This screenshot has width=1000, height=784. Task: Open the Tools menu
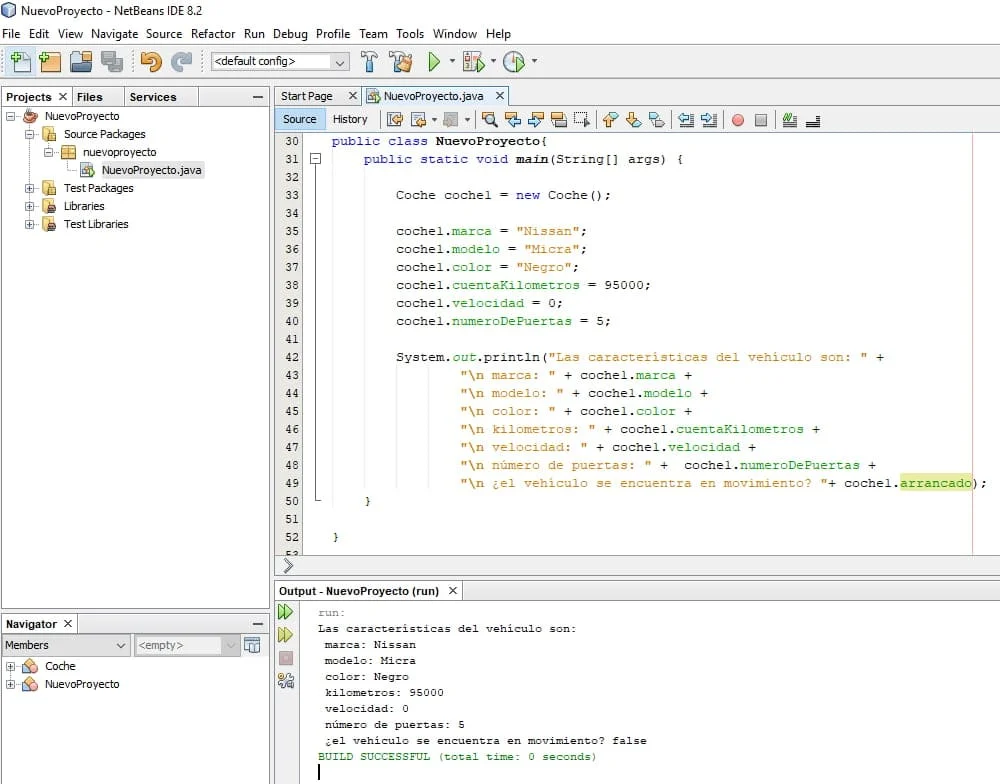410,34
